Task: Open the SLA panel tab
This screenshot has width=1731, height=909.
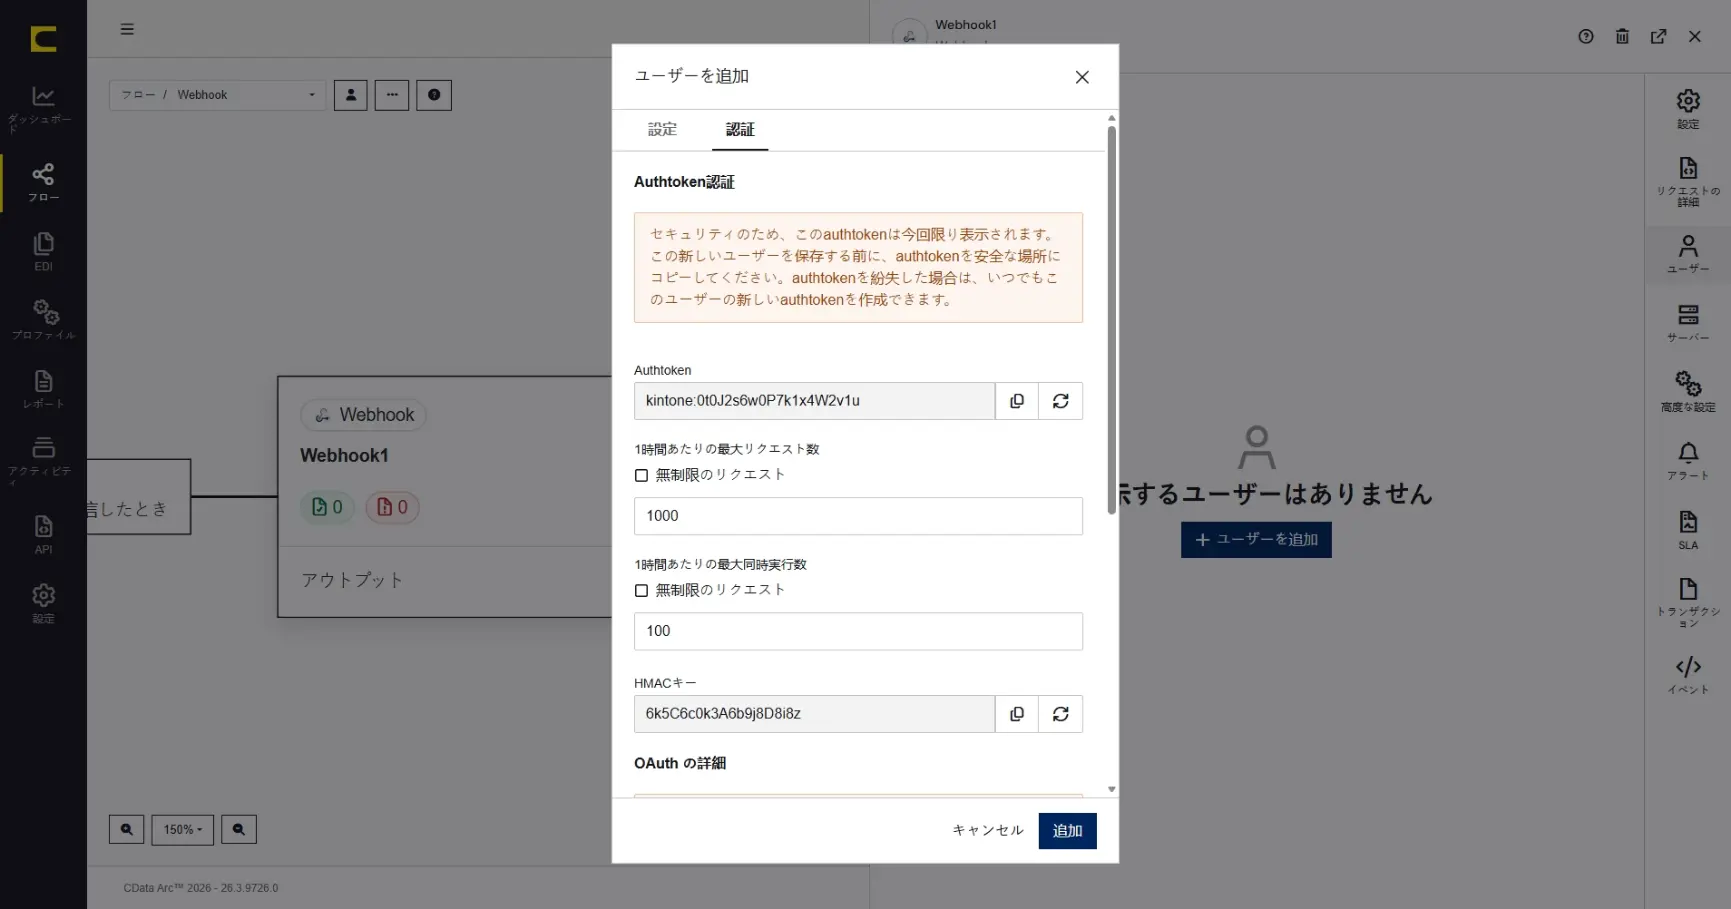Action: coord(1688,530)
